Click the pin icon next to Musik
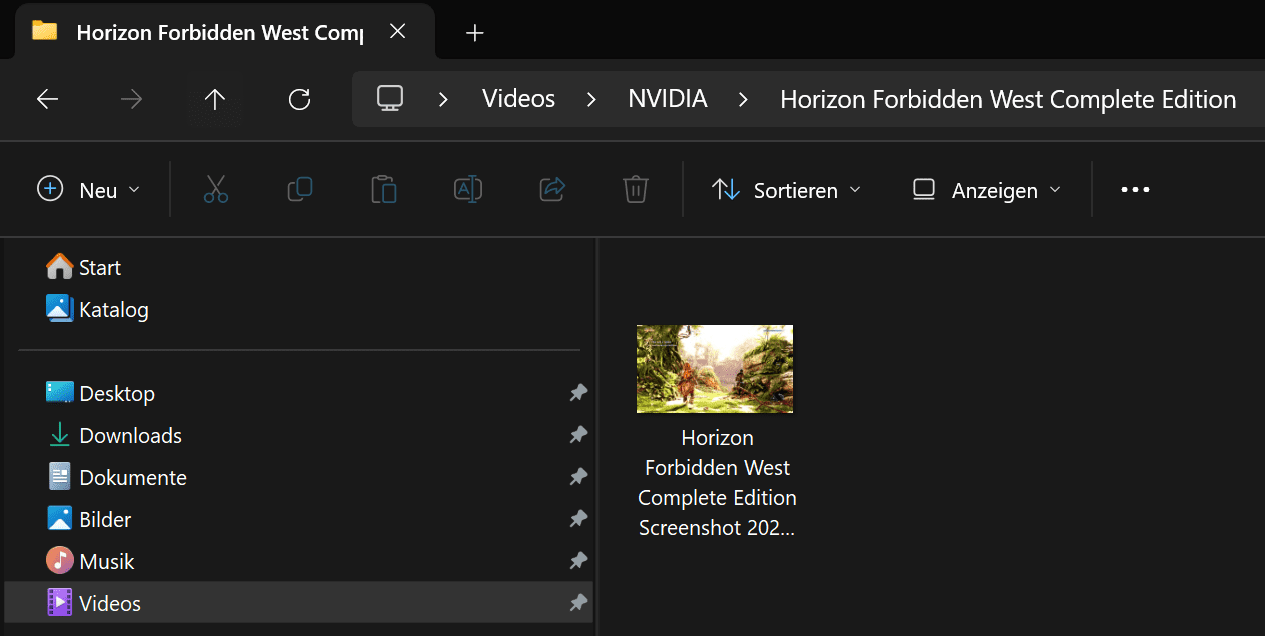1265x636 pixels. click(578, 561)
